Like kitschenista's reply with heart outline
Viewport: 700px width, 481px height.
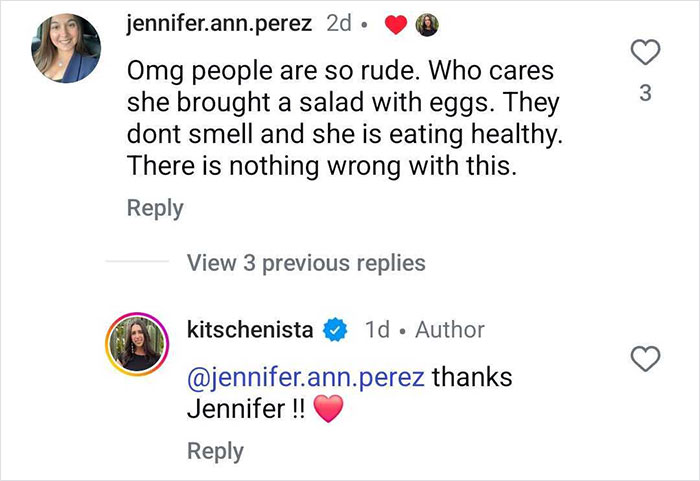(x=647, y=359)
